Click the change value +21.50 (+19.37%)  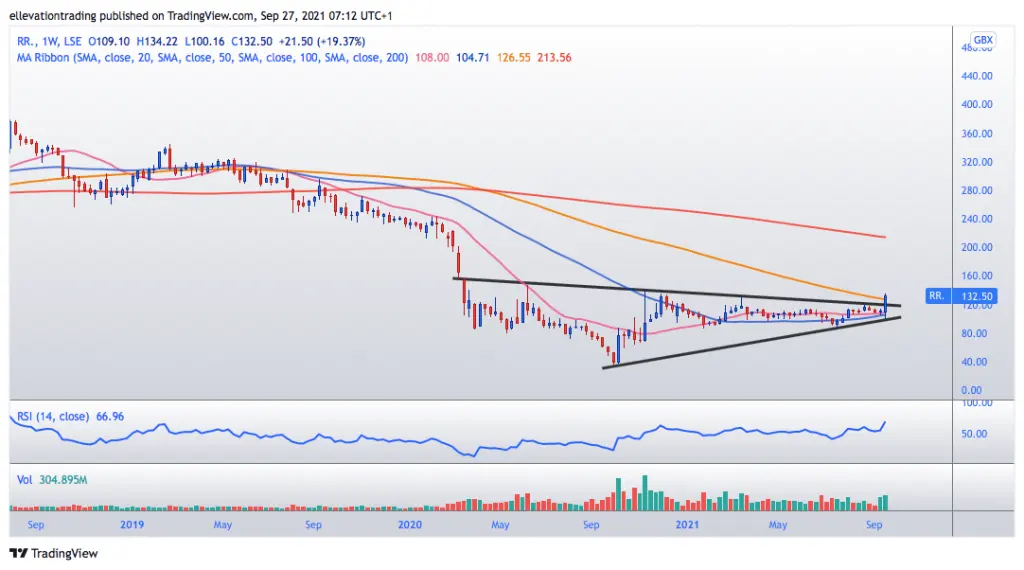pos(322,41)
